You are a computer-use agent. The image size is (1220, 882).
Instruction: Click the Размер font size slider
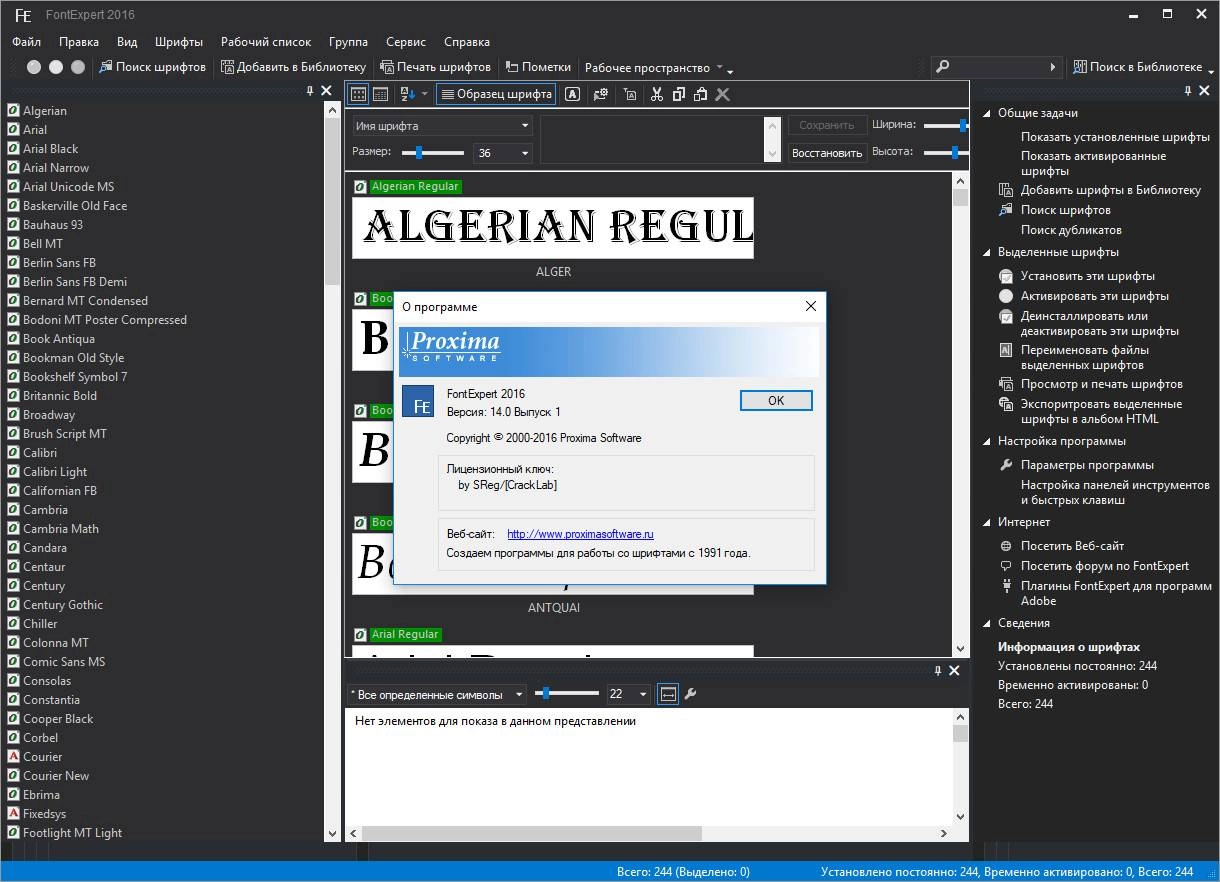tap(433, 153)
